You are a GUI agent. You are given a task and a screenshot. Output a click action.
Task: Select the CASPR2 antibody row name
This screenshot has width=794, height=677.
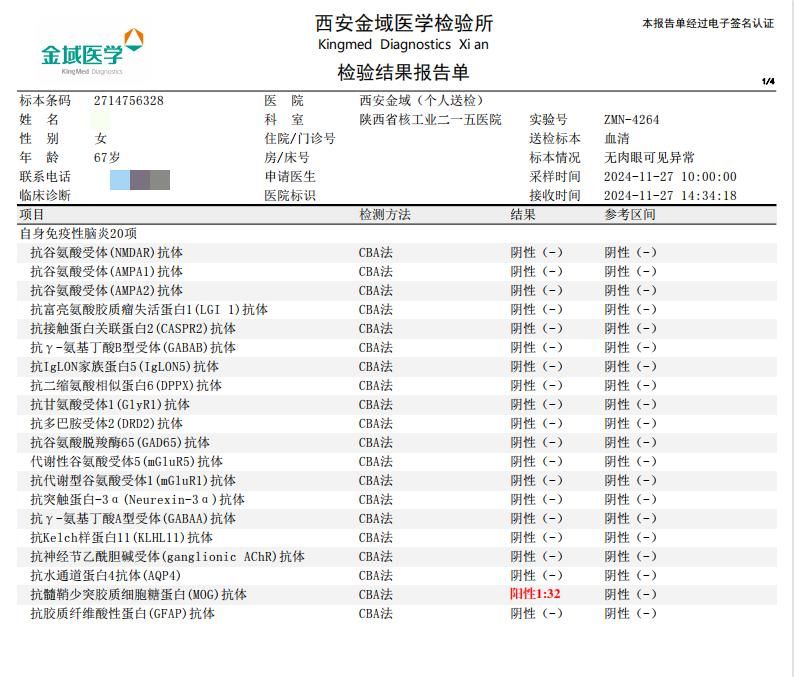pyautogui.click(x=133, y=329)
